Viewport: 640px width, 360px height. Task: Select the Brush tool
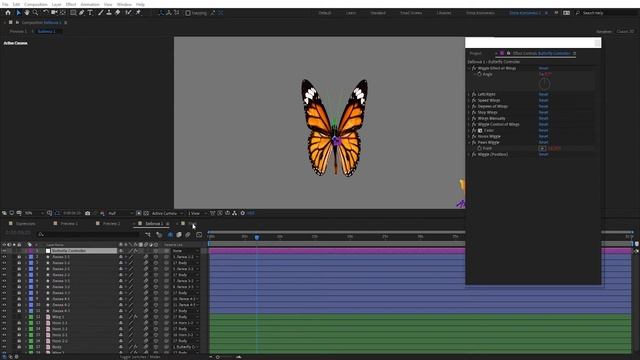point(100,13)
